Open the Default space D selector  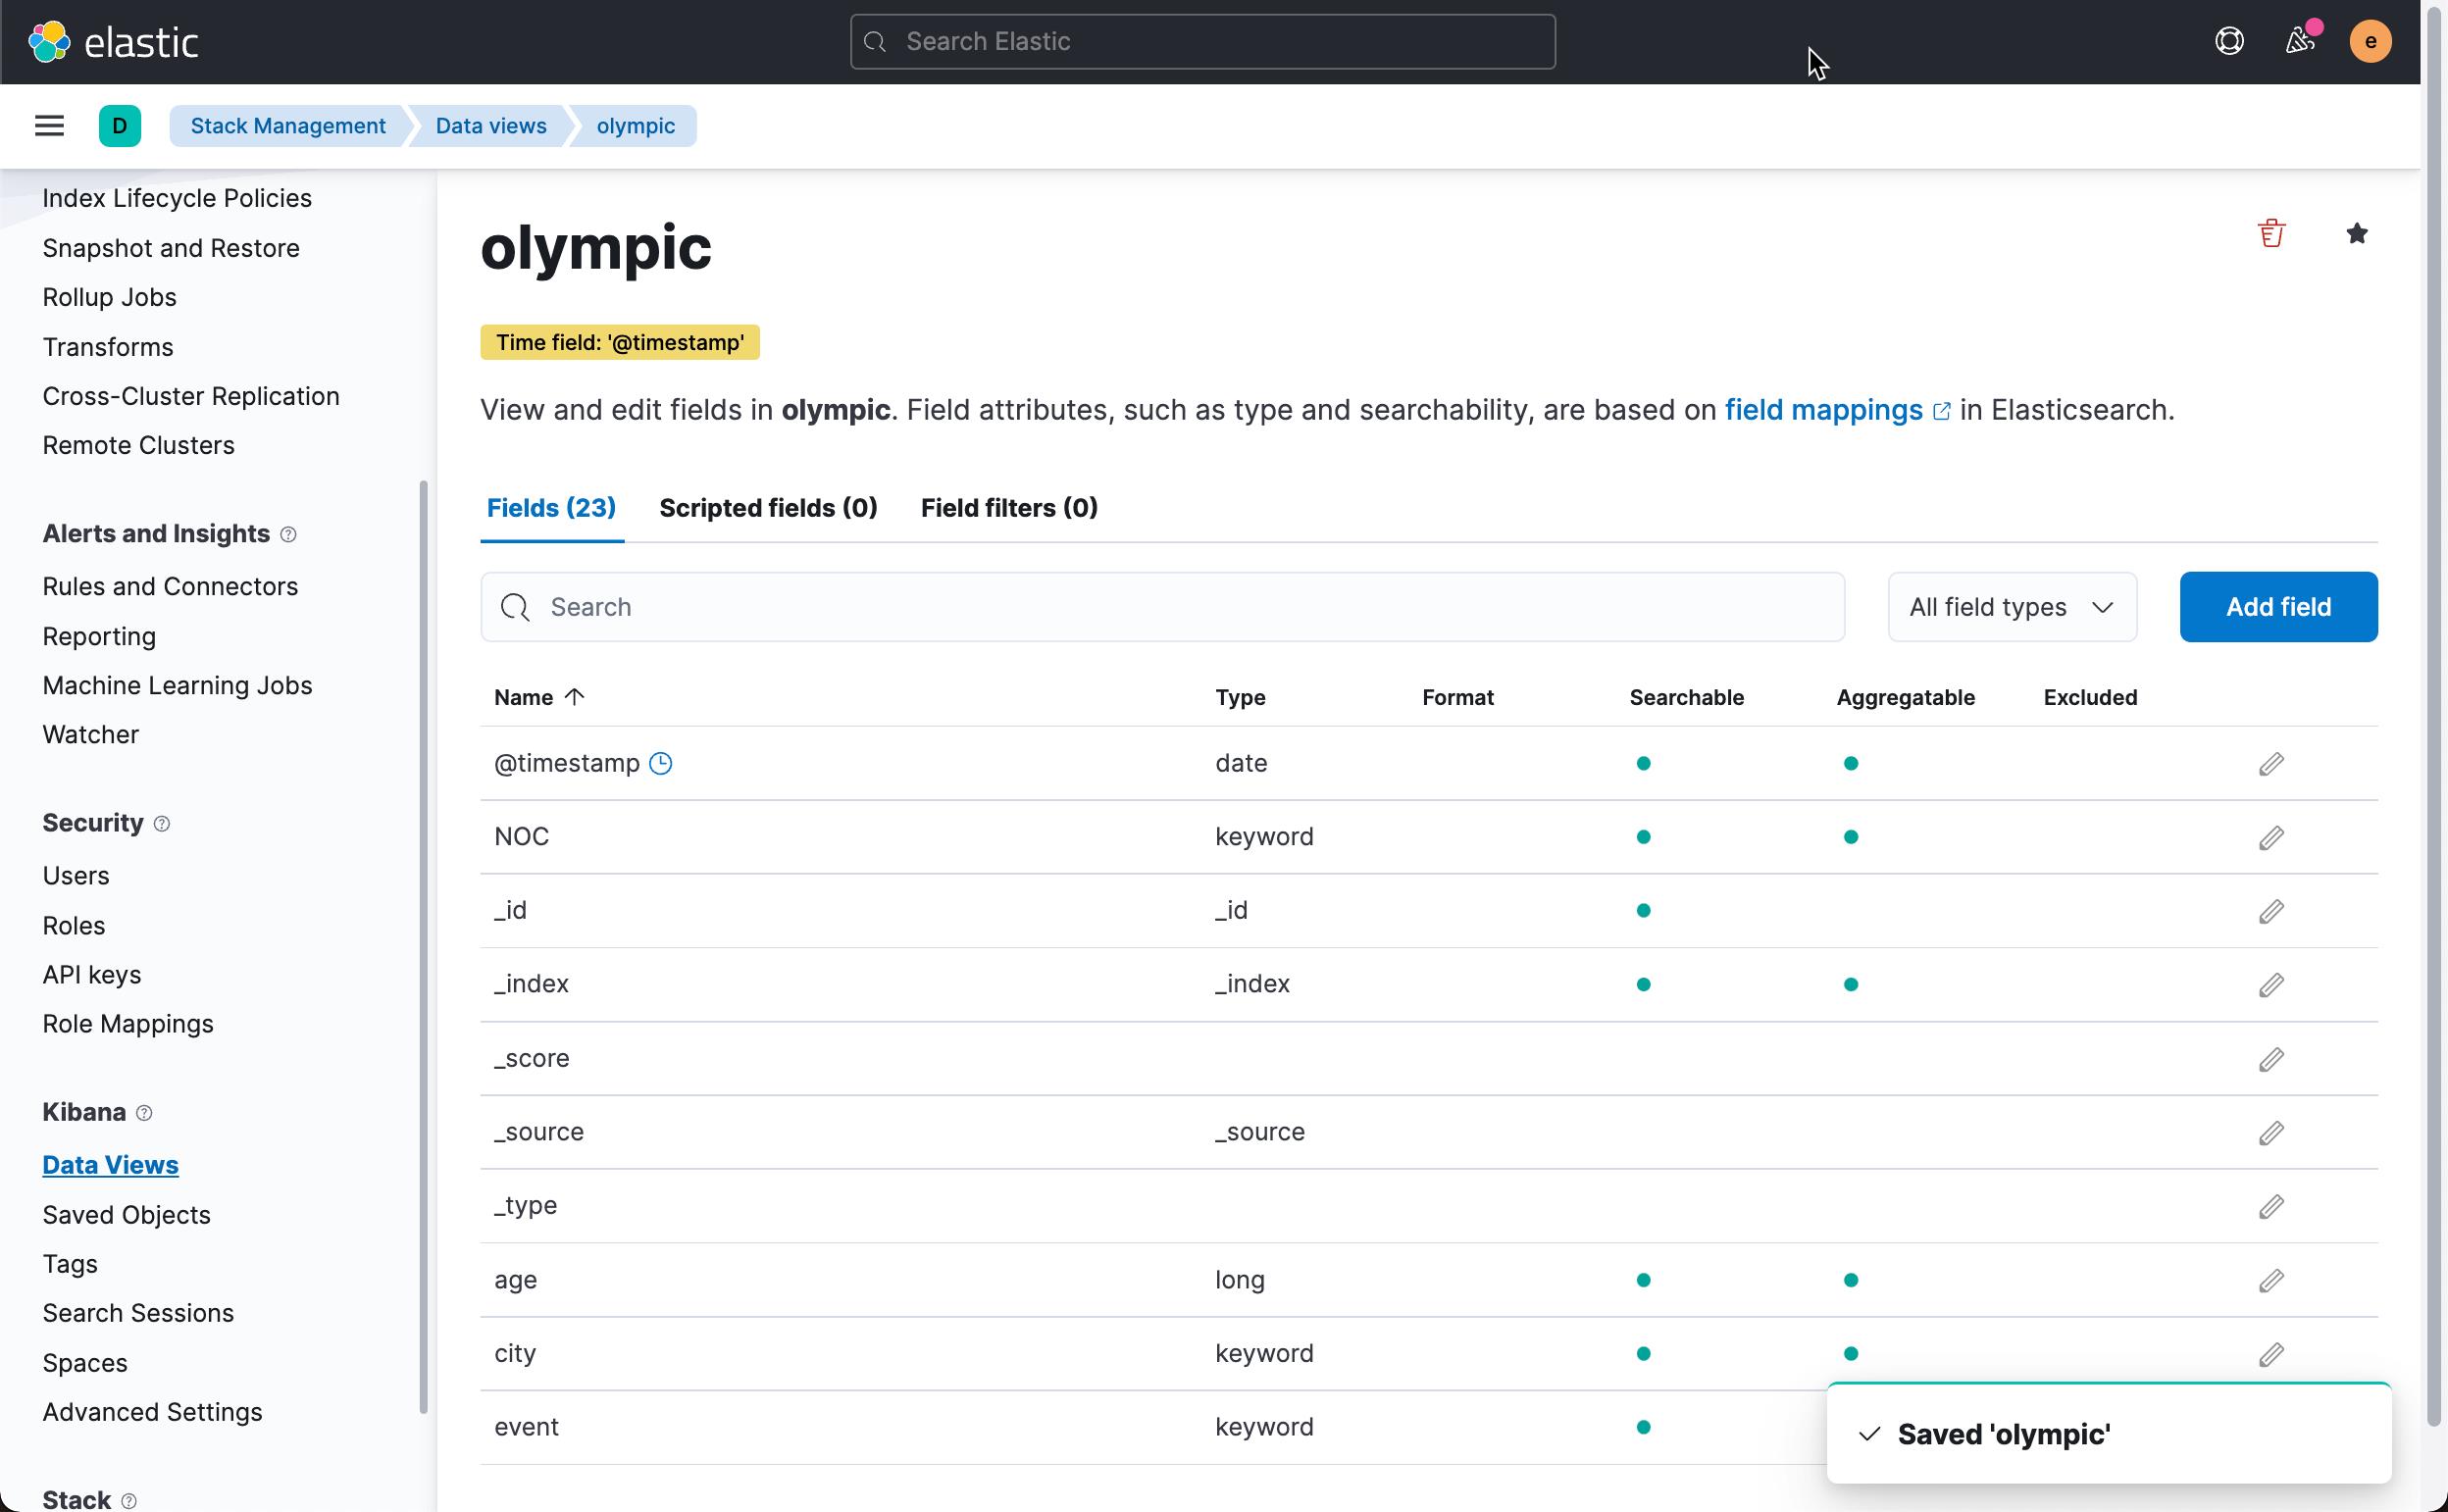point(120,126)
